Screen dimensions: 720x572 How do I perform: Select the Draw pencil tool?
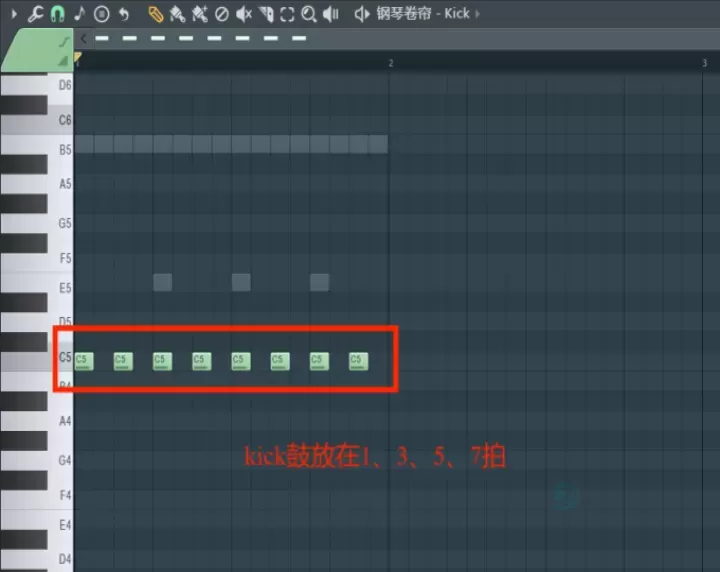[x=156, y=14]
